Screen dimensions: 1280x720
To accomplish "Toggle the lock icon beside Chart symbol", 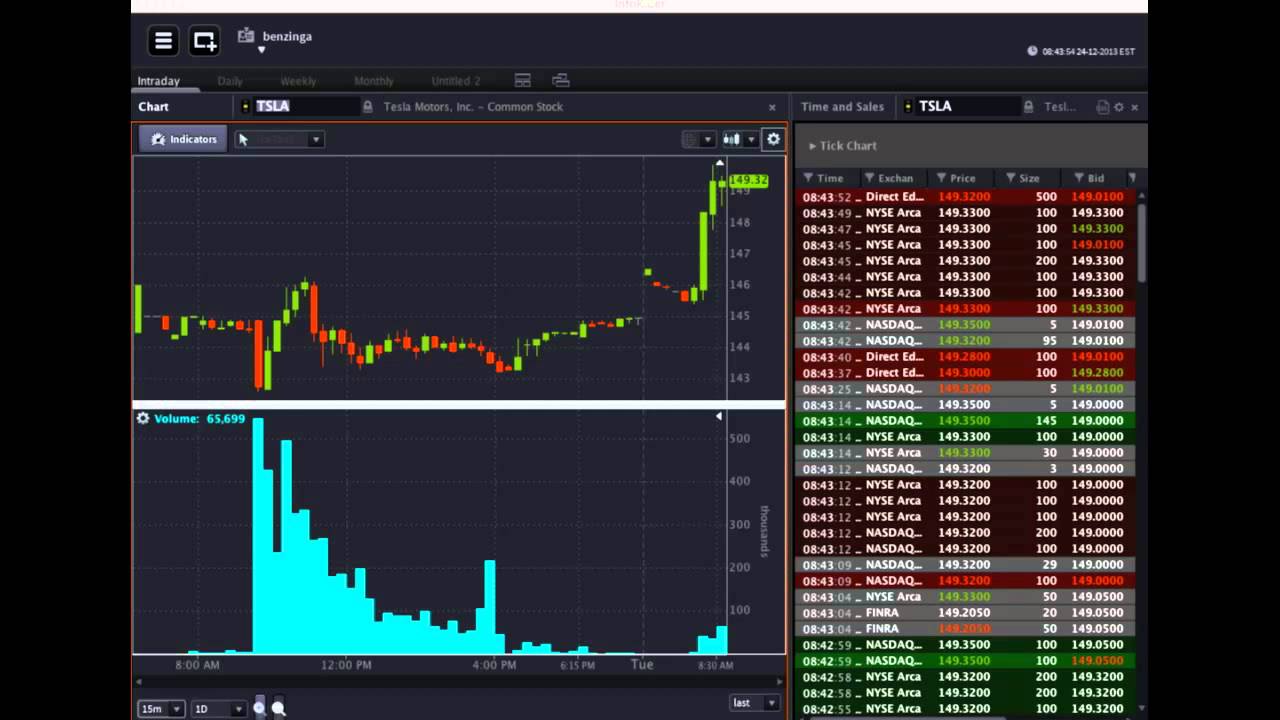I will [x=368, y=106].
